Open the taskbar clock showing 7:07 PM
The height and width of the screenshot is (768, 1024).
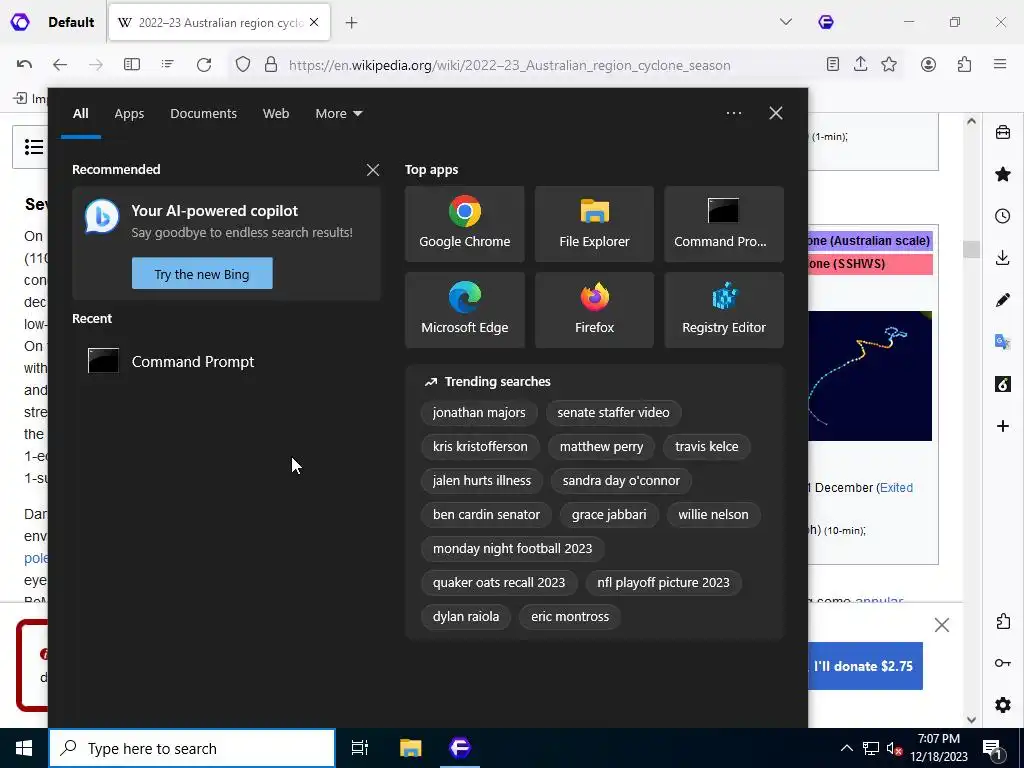click(939, 748)
